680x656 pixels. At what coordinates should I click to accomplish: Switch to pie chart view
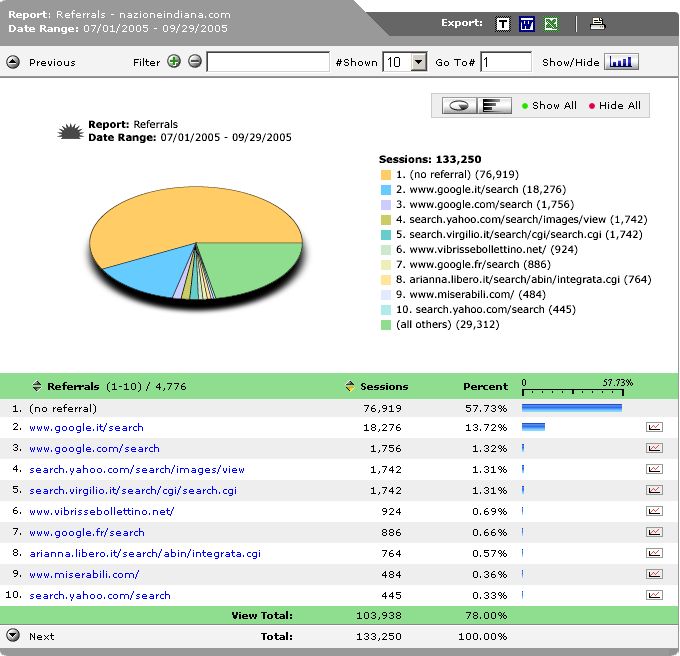pyautogui.click(x=460, y=105)
